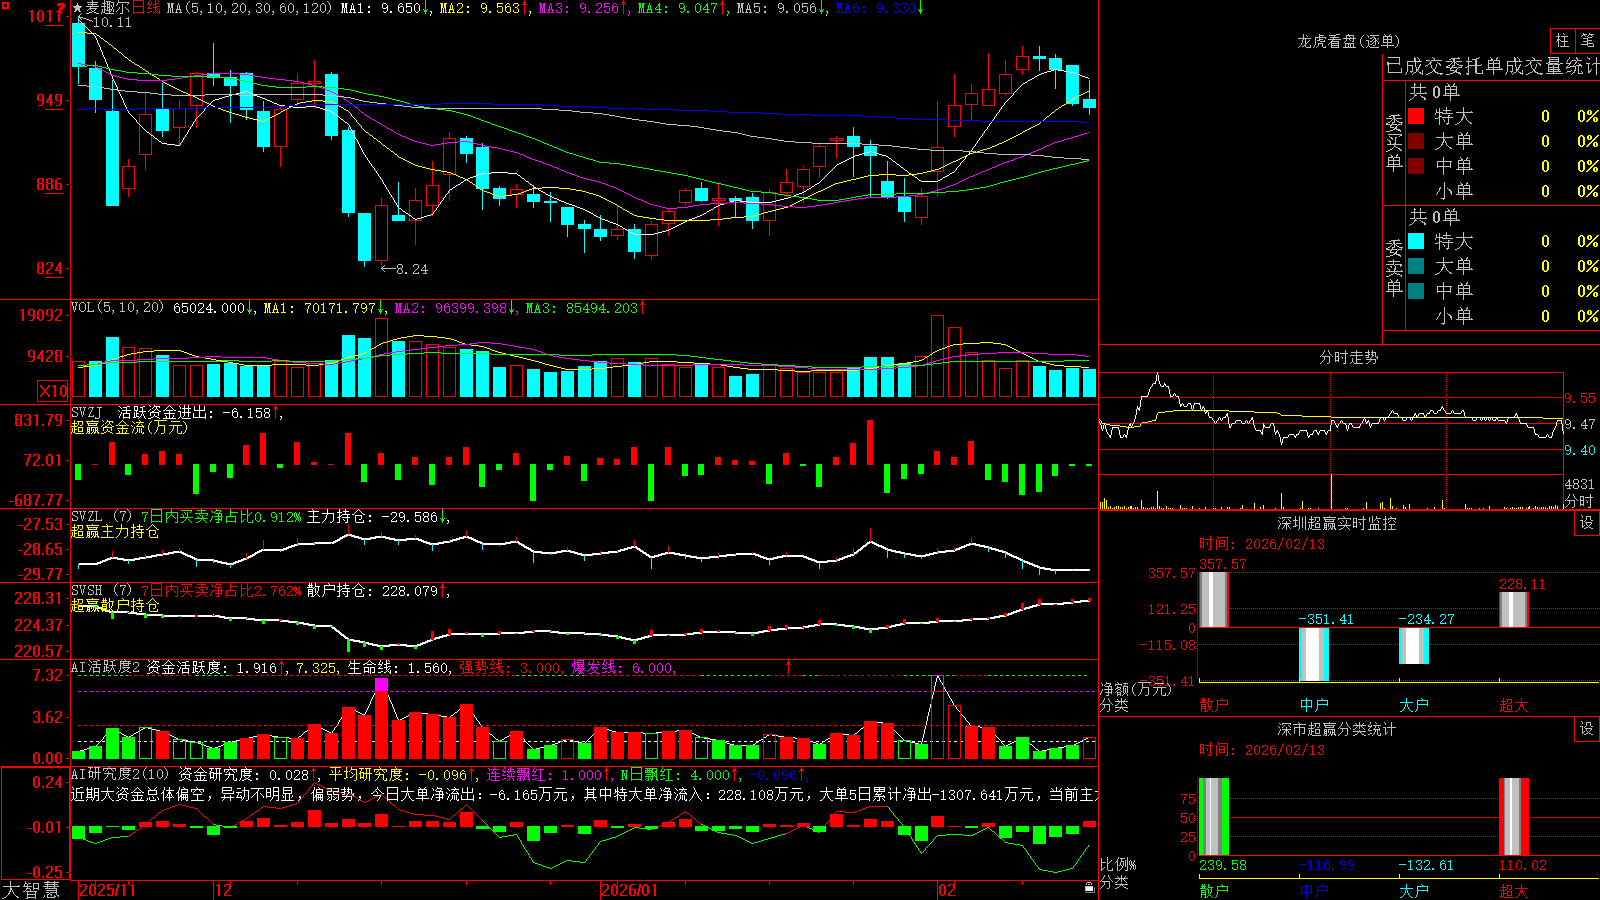Click the red 特大 buy-order color swatch
Image resolution: width=1600 pixels, height=900 pixels.
[1416, 116]
